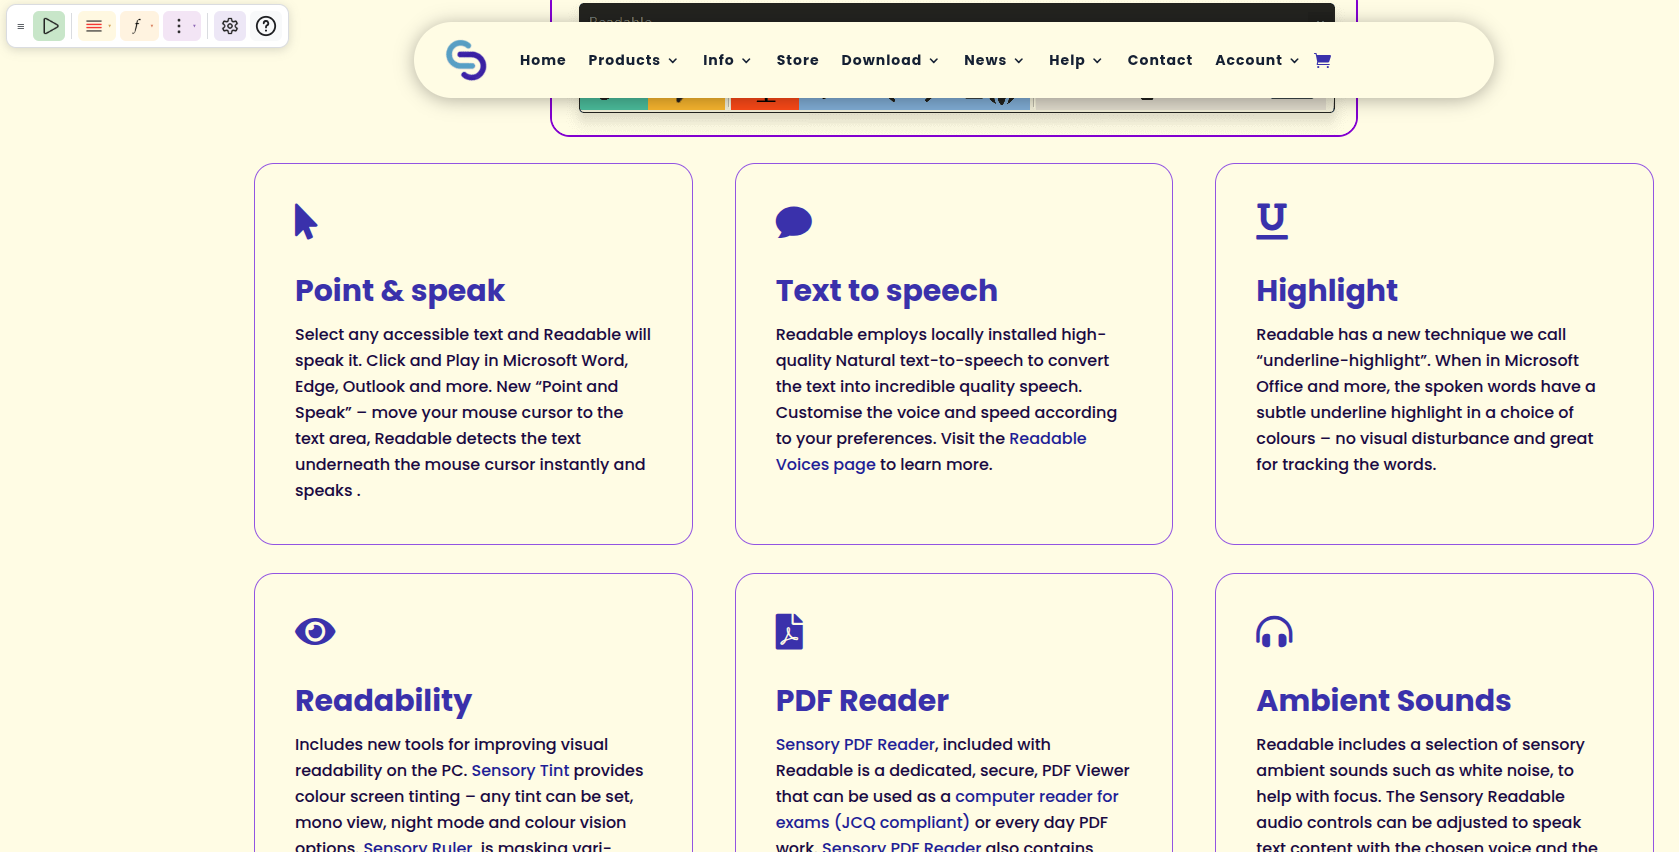Click the Readability heading
Viewport: 1679px width, 852px height.
(x=383, y=700)
